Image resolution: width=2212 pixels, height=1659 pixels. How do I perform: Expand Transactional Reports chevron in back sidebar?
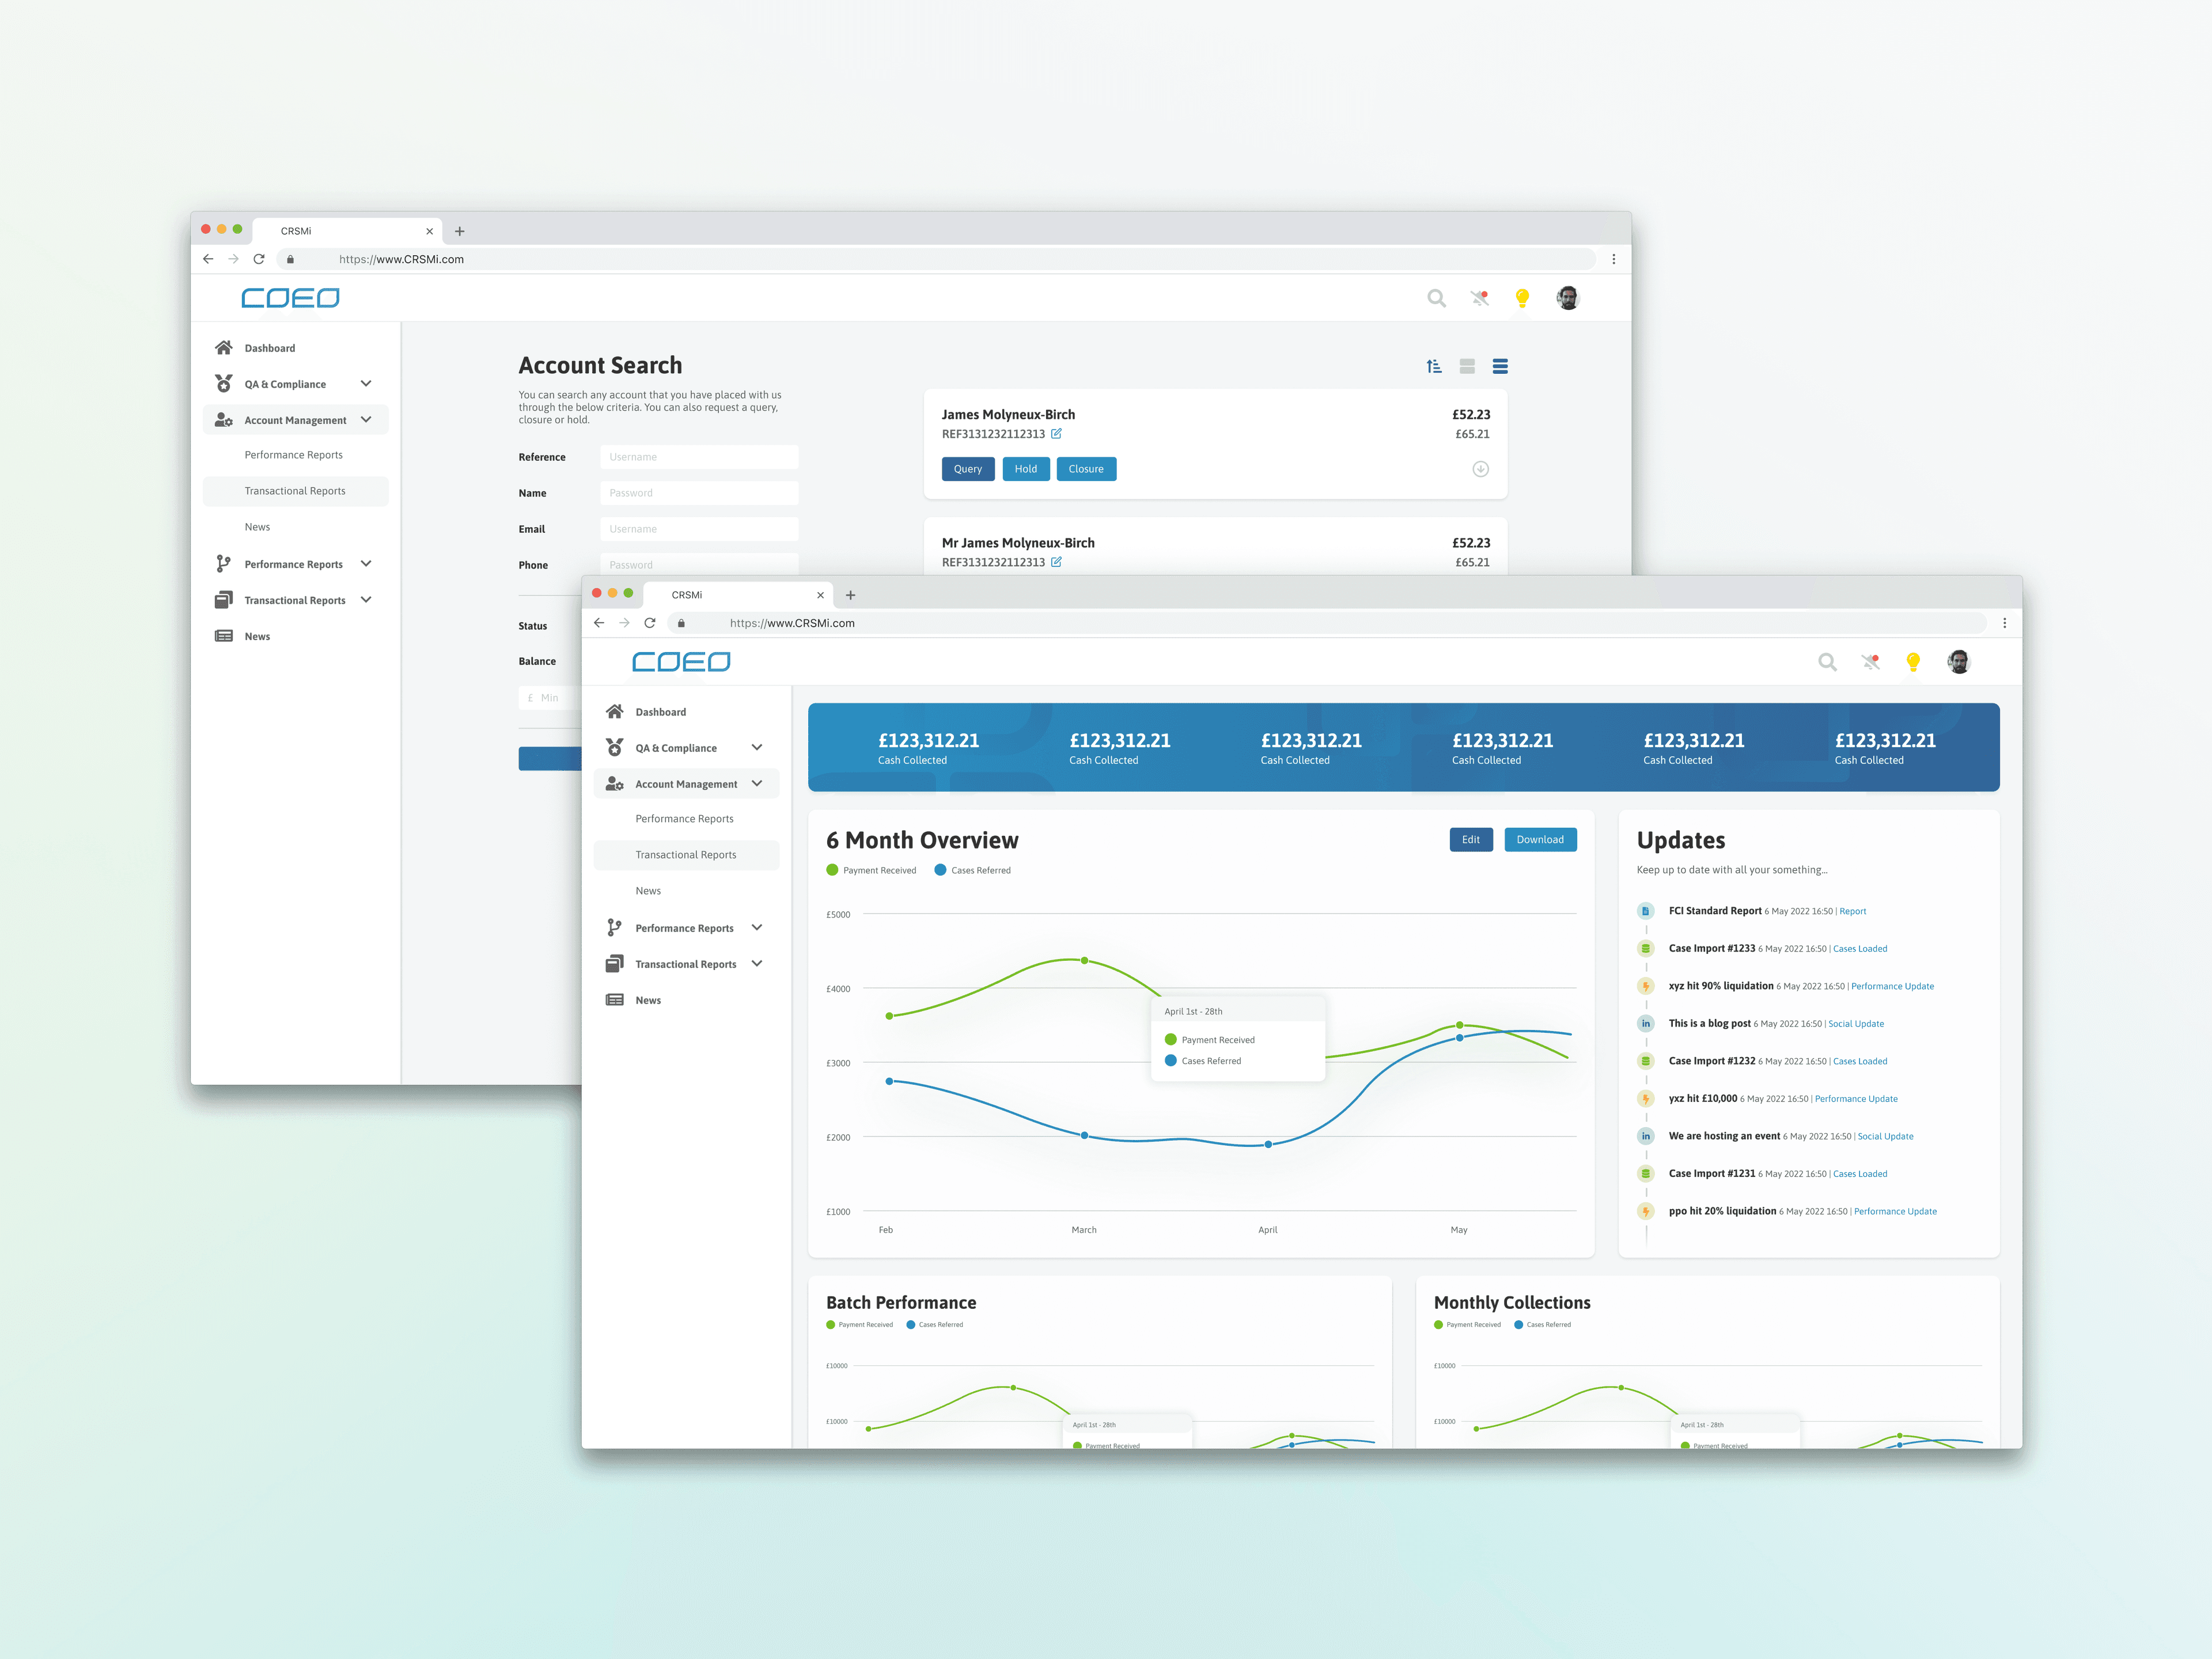(366, 600)
